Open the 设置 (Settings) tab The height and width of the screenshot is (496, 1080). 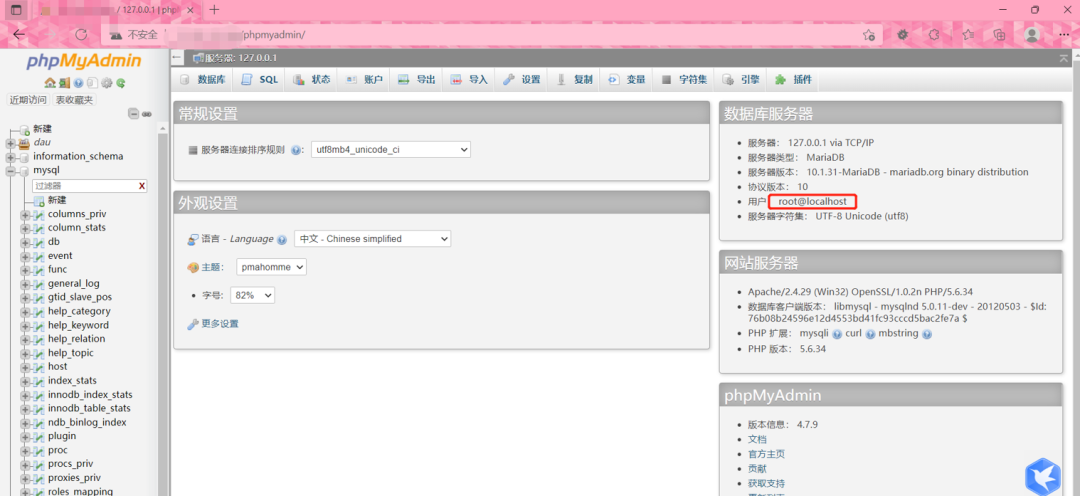point(521,80)
